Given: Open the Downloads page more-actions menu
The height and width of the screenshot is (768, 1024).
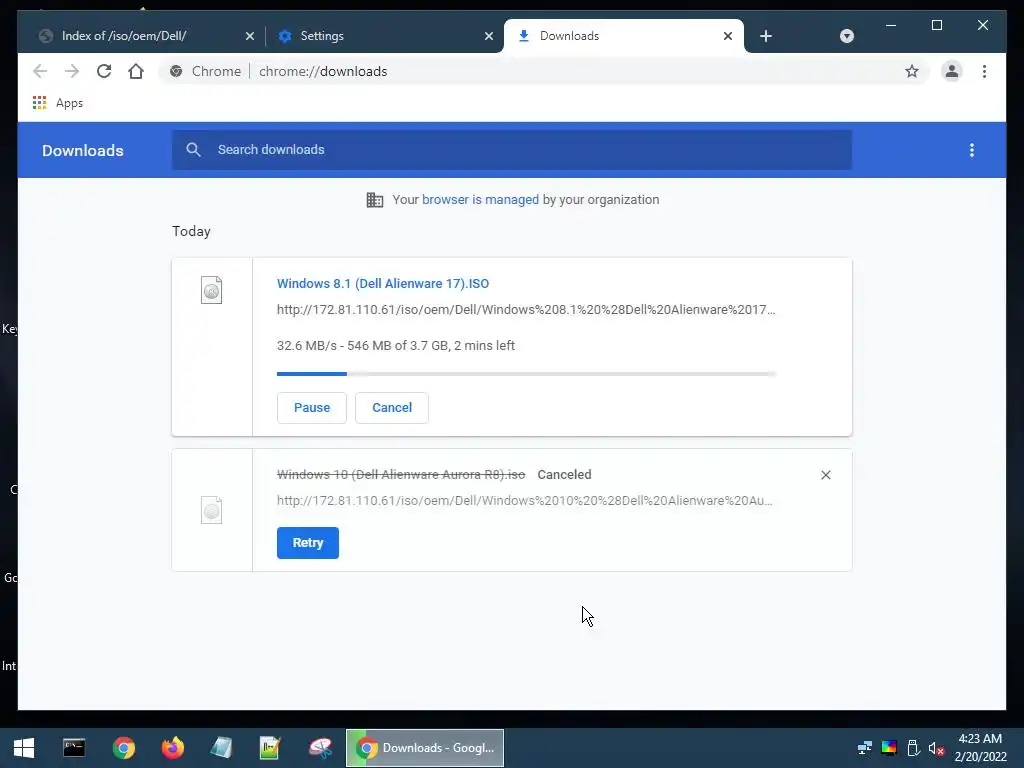Looking at the screenshot, I should [x=972, y=150].
